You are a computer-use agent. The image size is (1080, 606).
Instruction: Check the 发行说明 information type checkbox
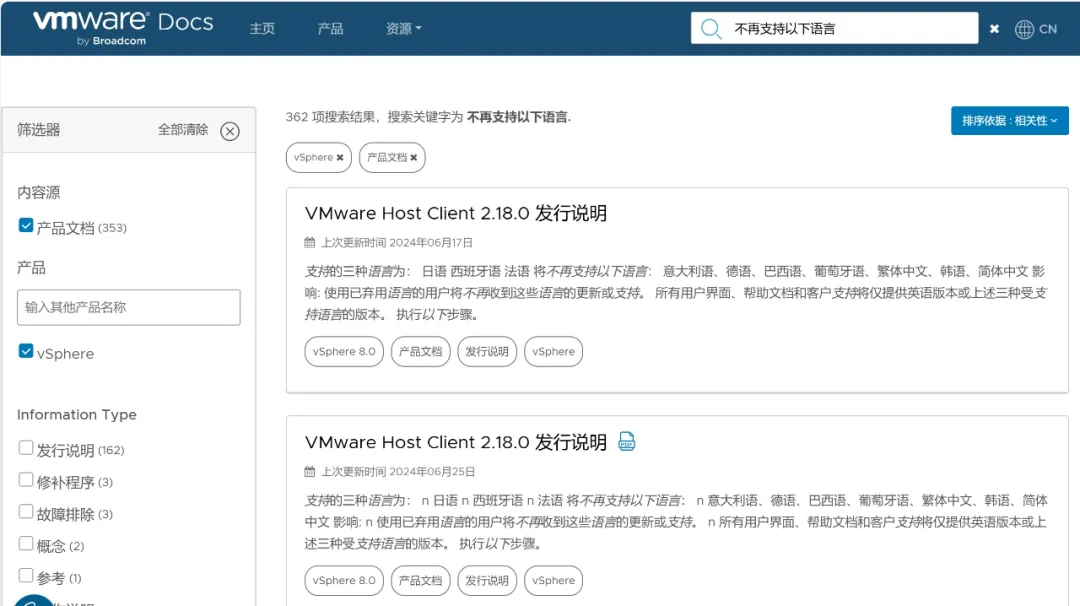(x=26, y=449)
